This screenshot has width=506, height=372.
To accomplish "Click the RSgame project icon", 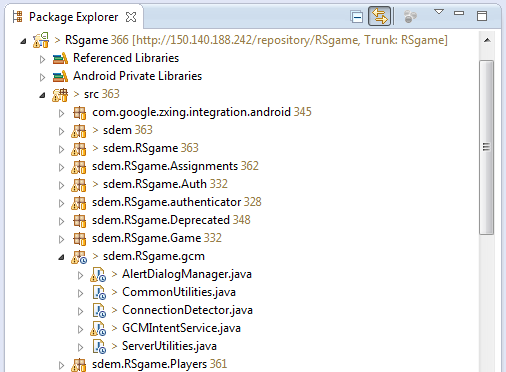I will [41, 40].
